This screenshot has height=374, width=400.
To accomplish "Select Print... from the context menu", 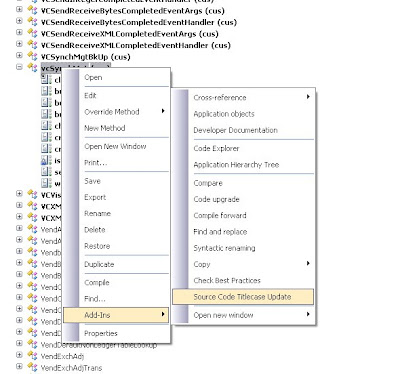I will coord(116,163).
